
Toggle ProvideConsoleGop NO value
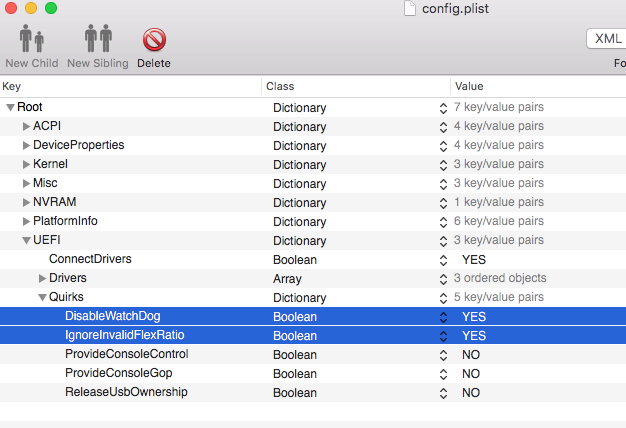pyautogui.click(x=471, y=374)
